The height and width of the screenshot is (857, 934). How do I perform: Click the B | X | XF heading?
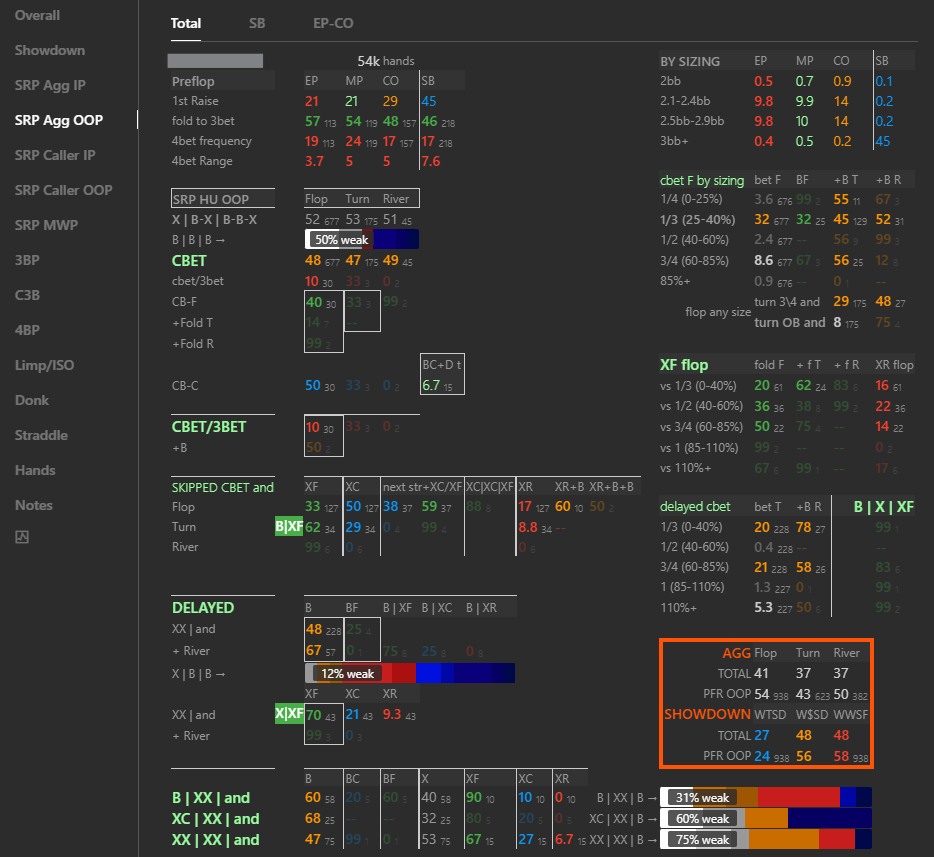883,507
